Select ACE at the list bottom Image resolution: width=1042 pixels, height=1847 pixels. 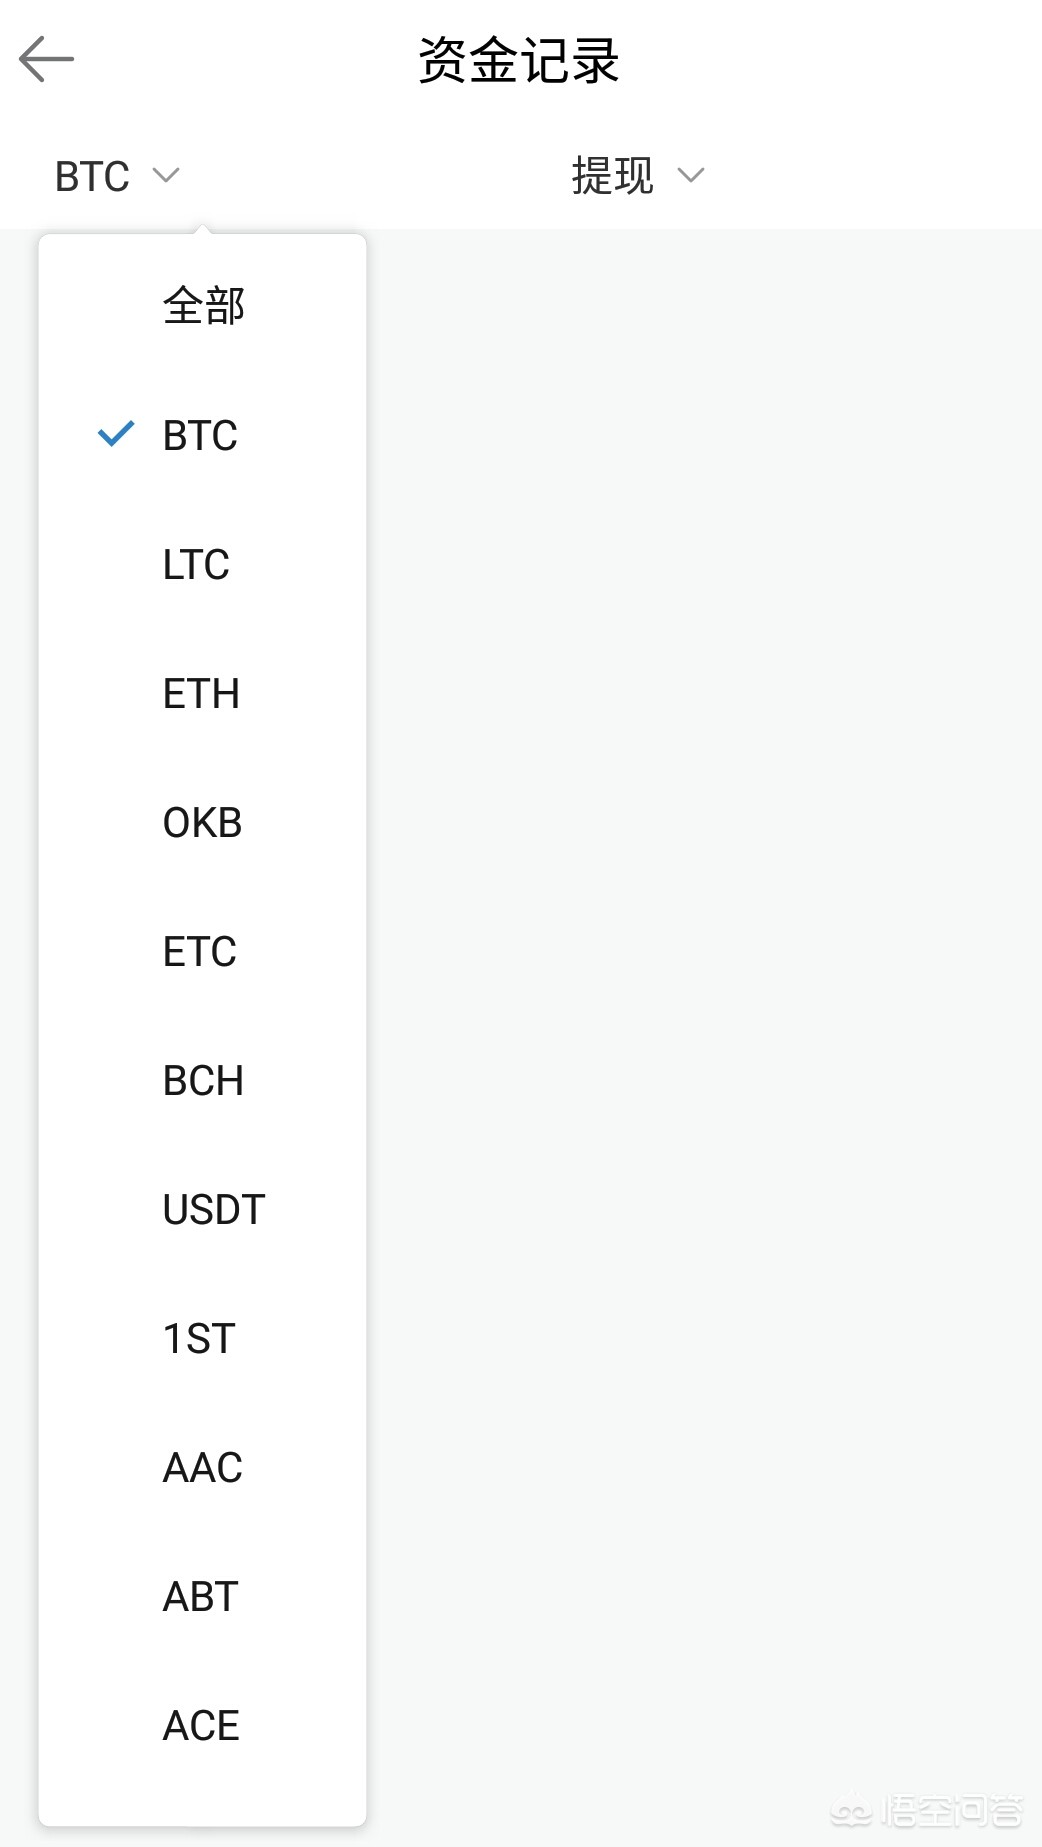[201, 1726]
